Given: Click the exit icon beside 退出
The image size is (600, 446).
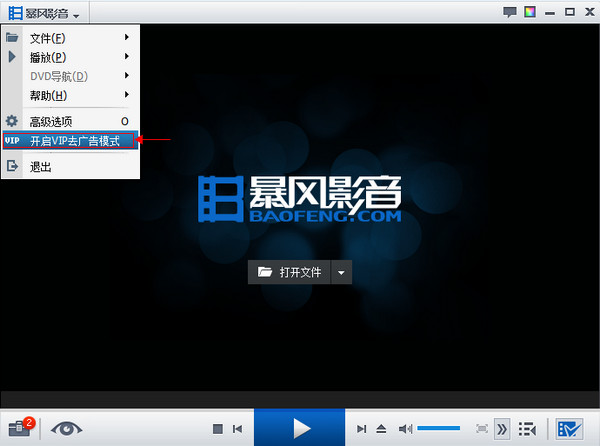Looking at the screenshot, I should [12, 166].
